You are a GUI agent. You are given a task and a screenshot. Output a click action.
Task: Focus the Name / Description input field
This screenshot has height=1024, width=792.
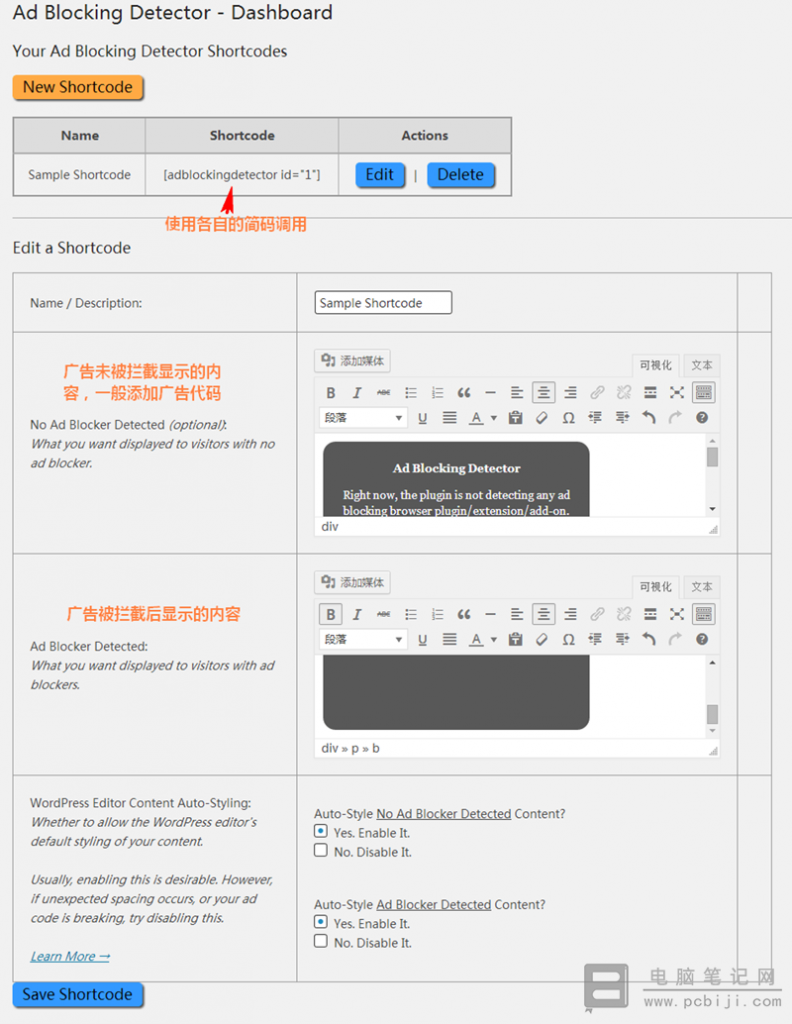point(383,302)
